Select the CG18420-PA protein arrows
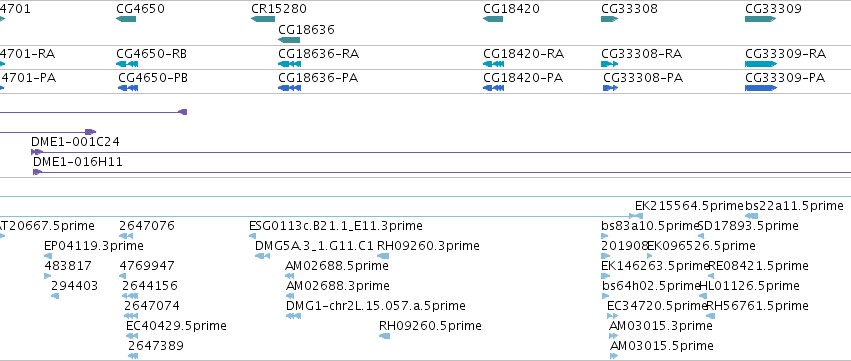 click(x=493, y=88)
